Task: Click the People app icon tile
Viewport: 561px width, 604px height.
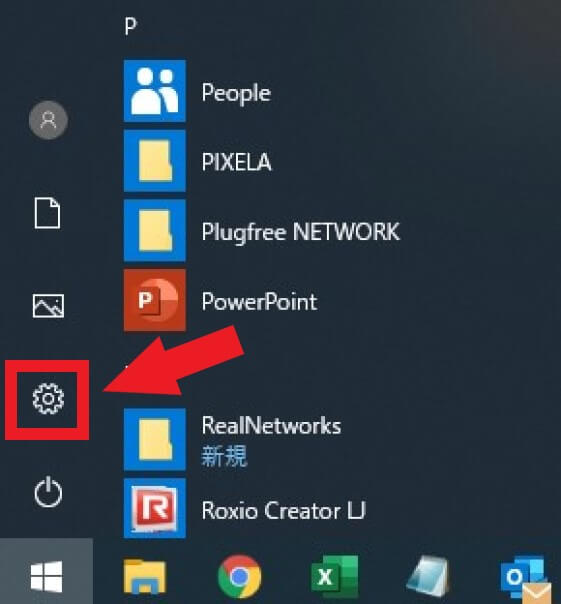Action: (x=155, y=91)
